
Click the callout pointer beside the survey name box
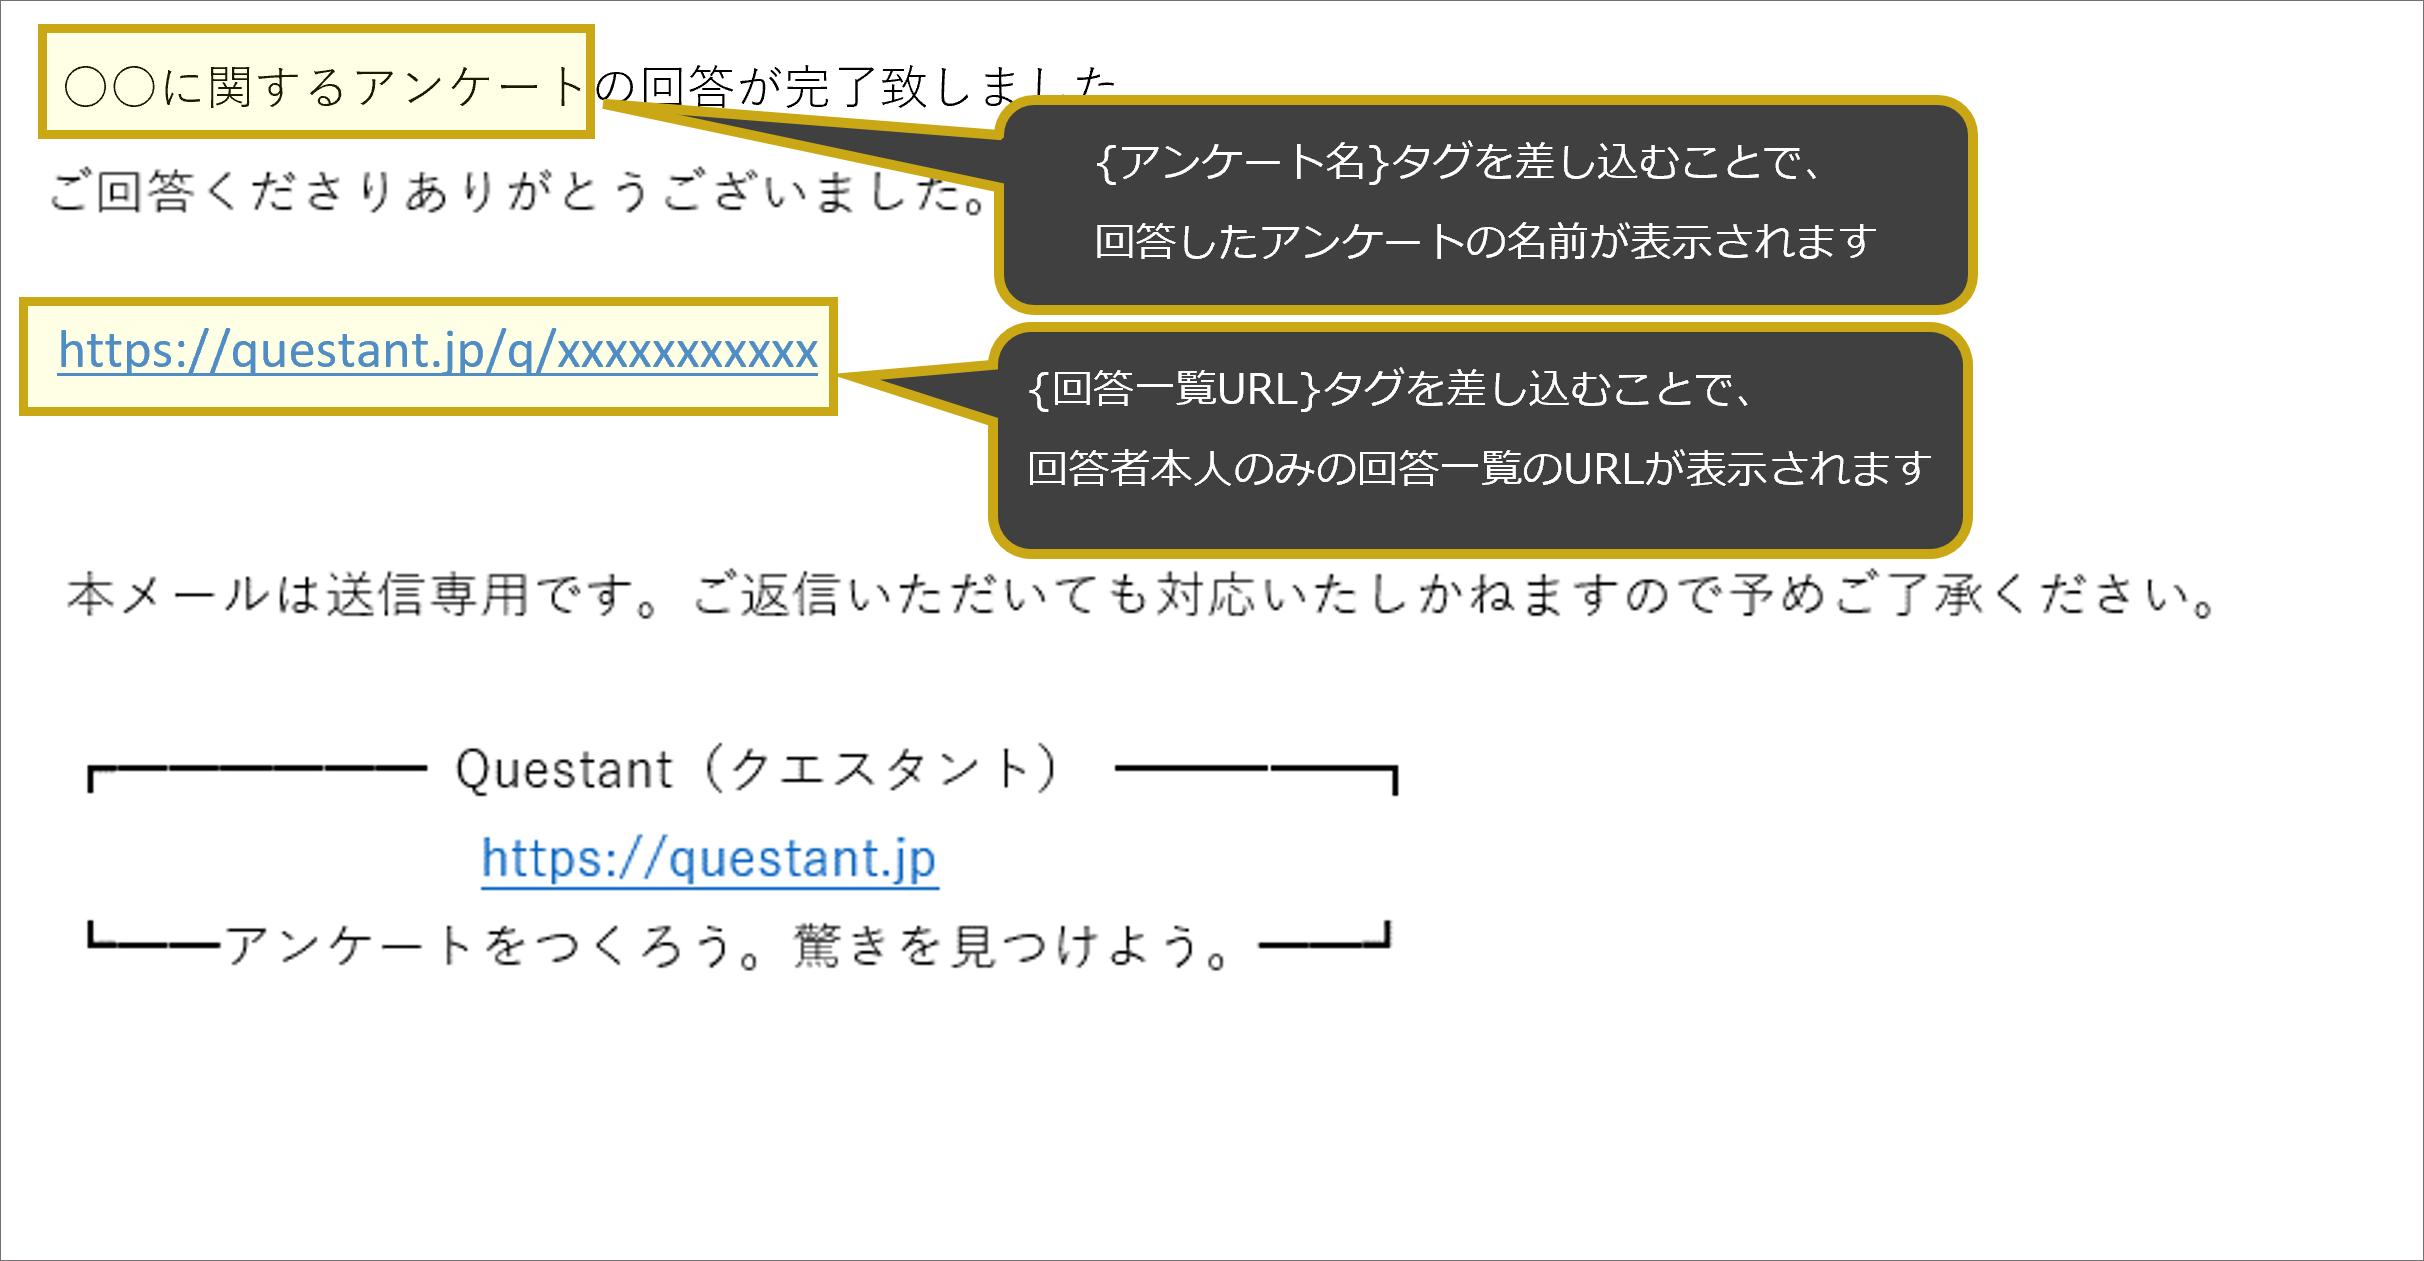point(800,140)
